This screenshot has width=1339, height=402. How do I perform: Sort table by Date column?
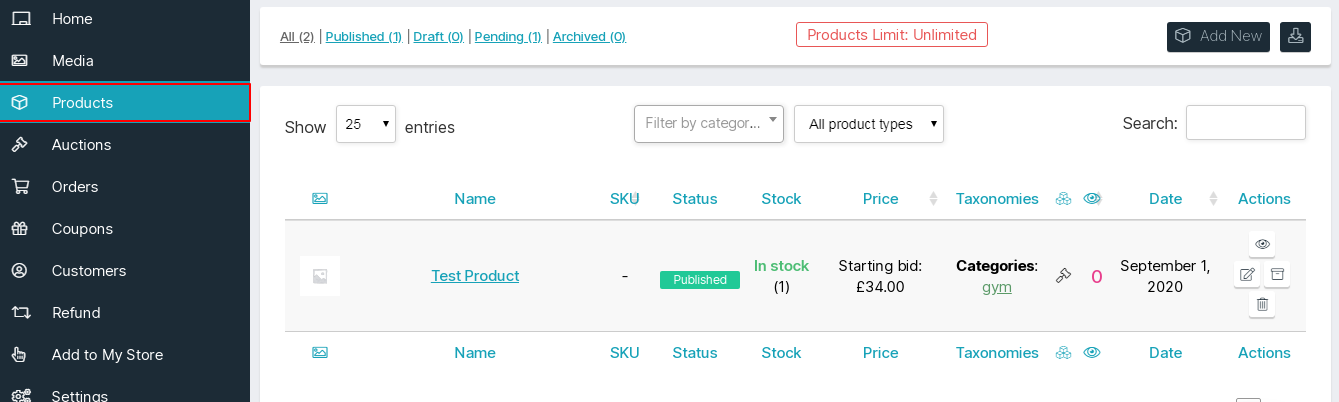pyautogui.click(x=1166, y=199)
